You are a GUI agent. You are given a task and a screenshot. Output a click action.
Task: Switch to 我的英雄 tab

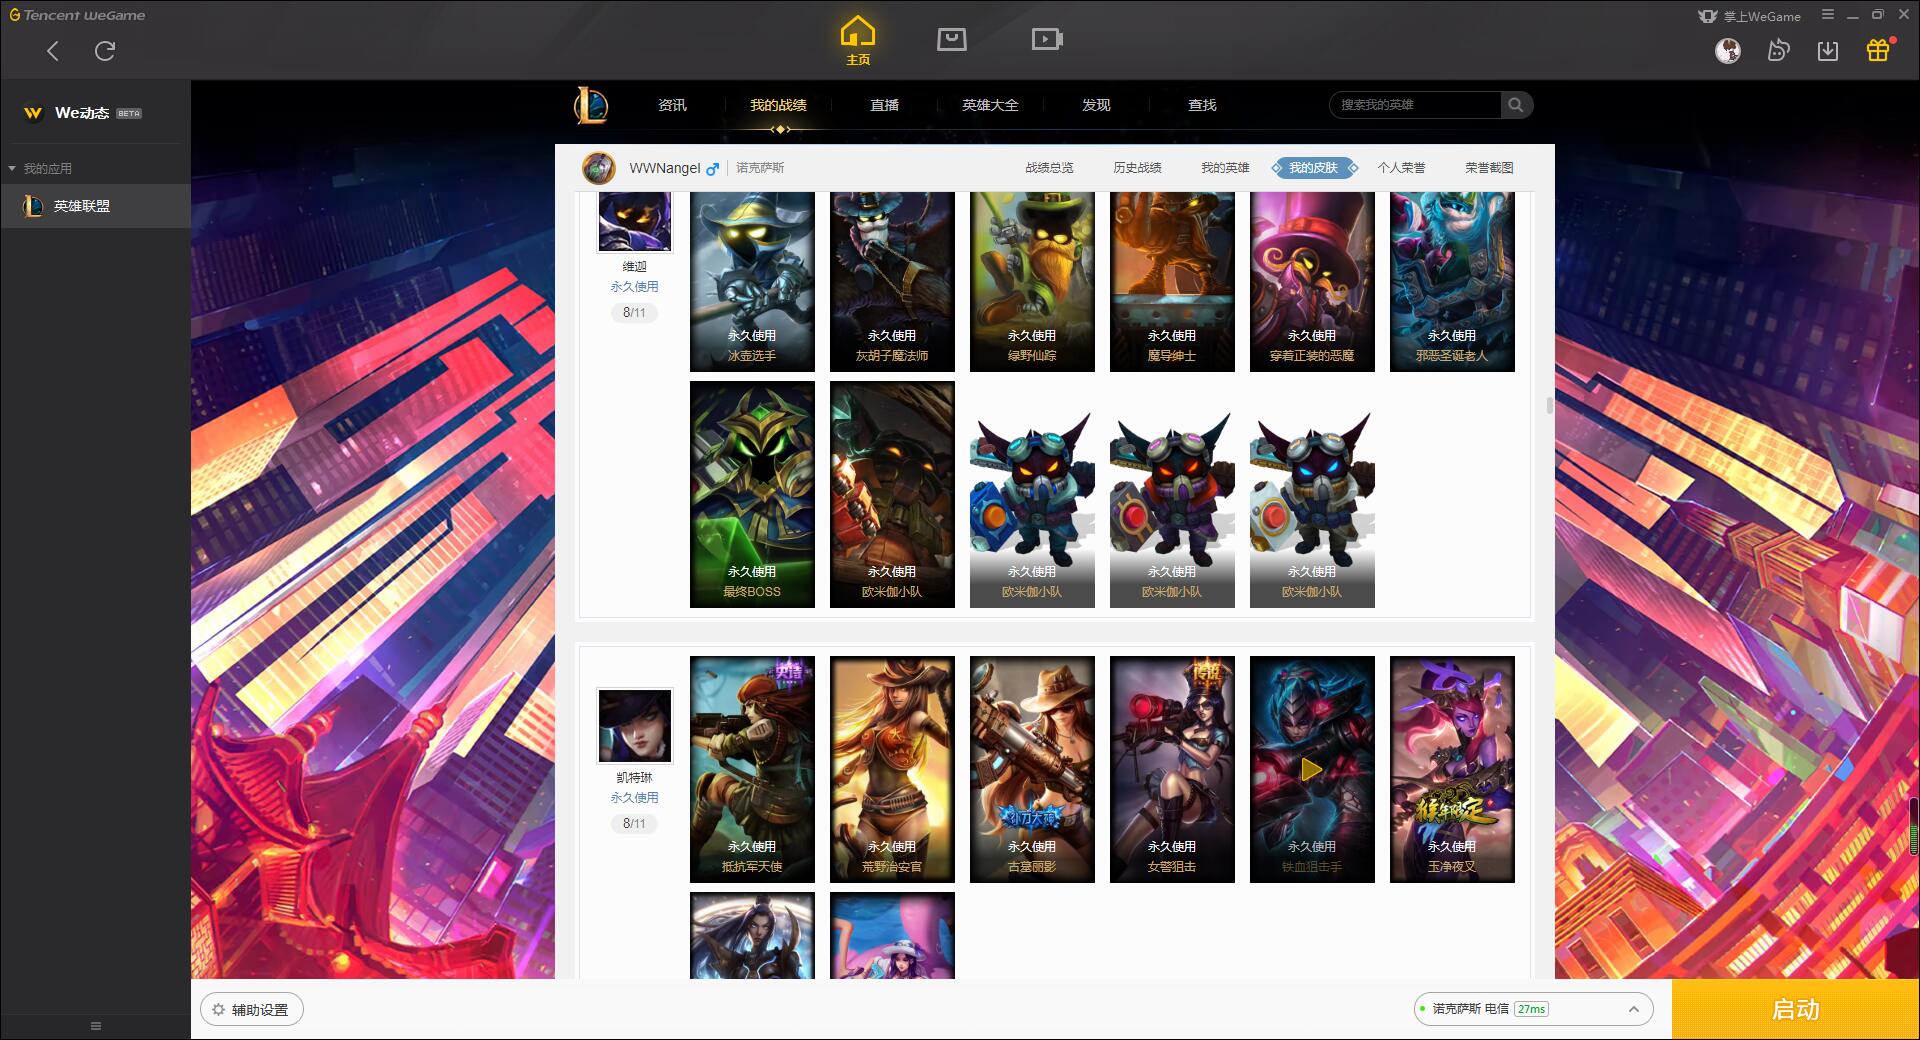1225,168
